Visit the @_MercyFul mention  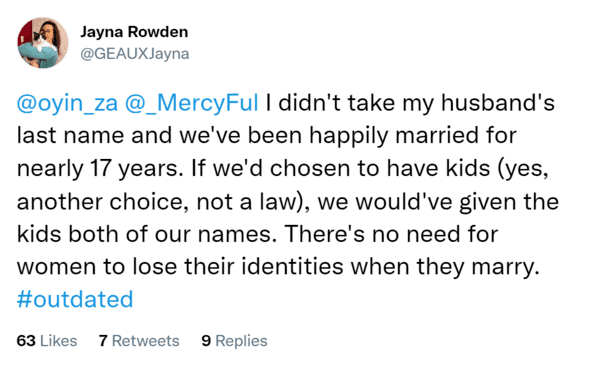click(x=192, y=103)
